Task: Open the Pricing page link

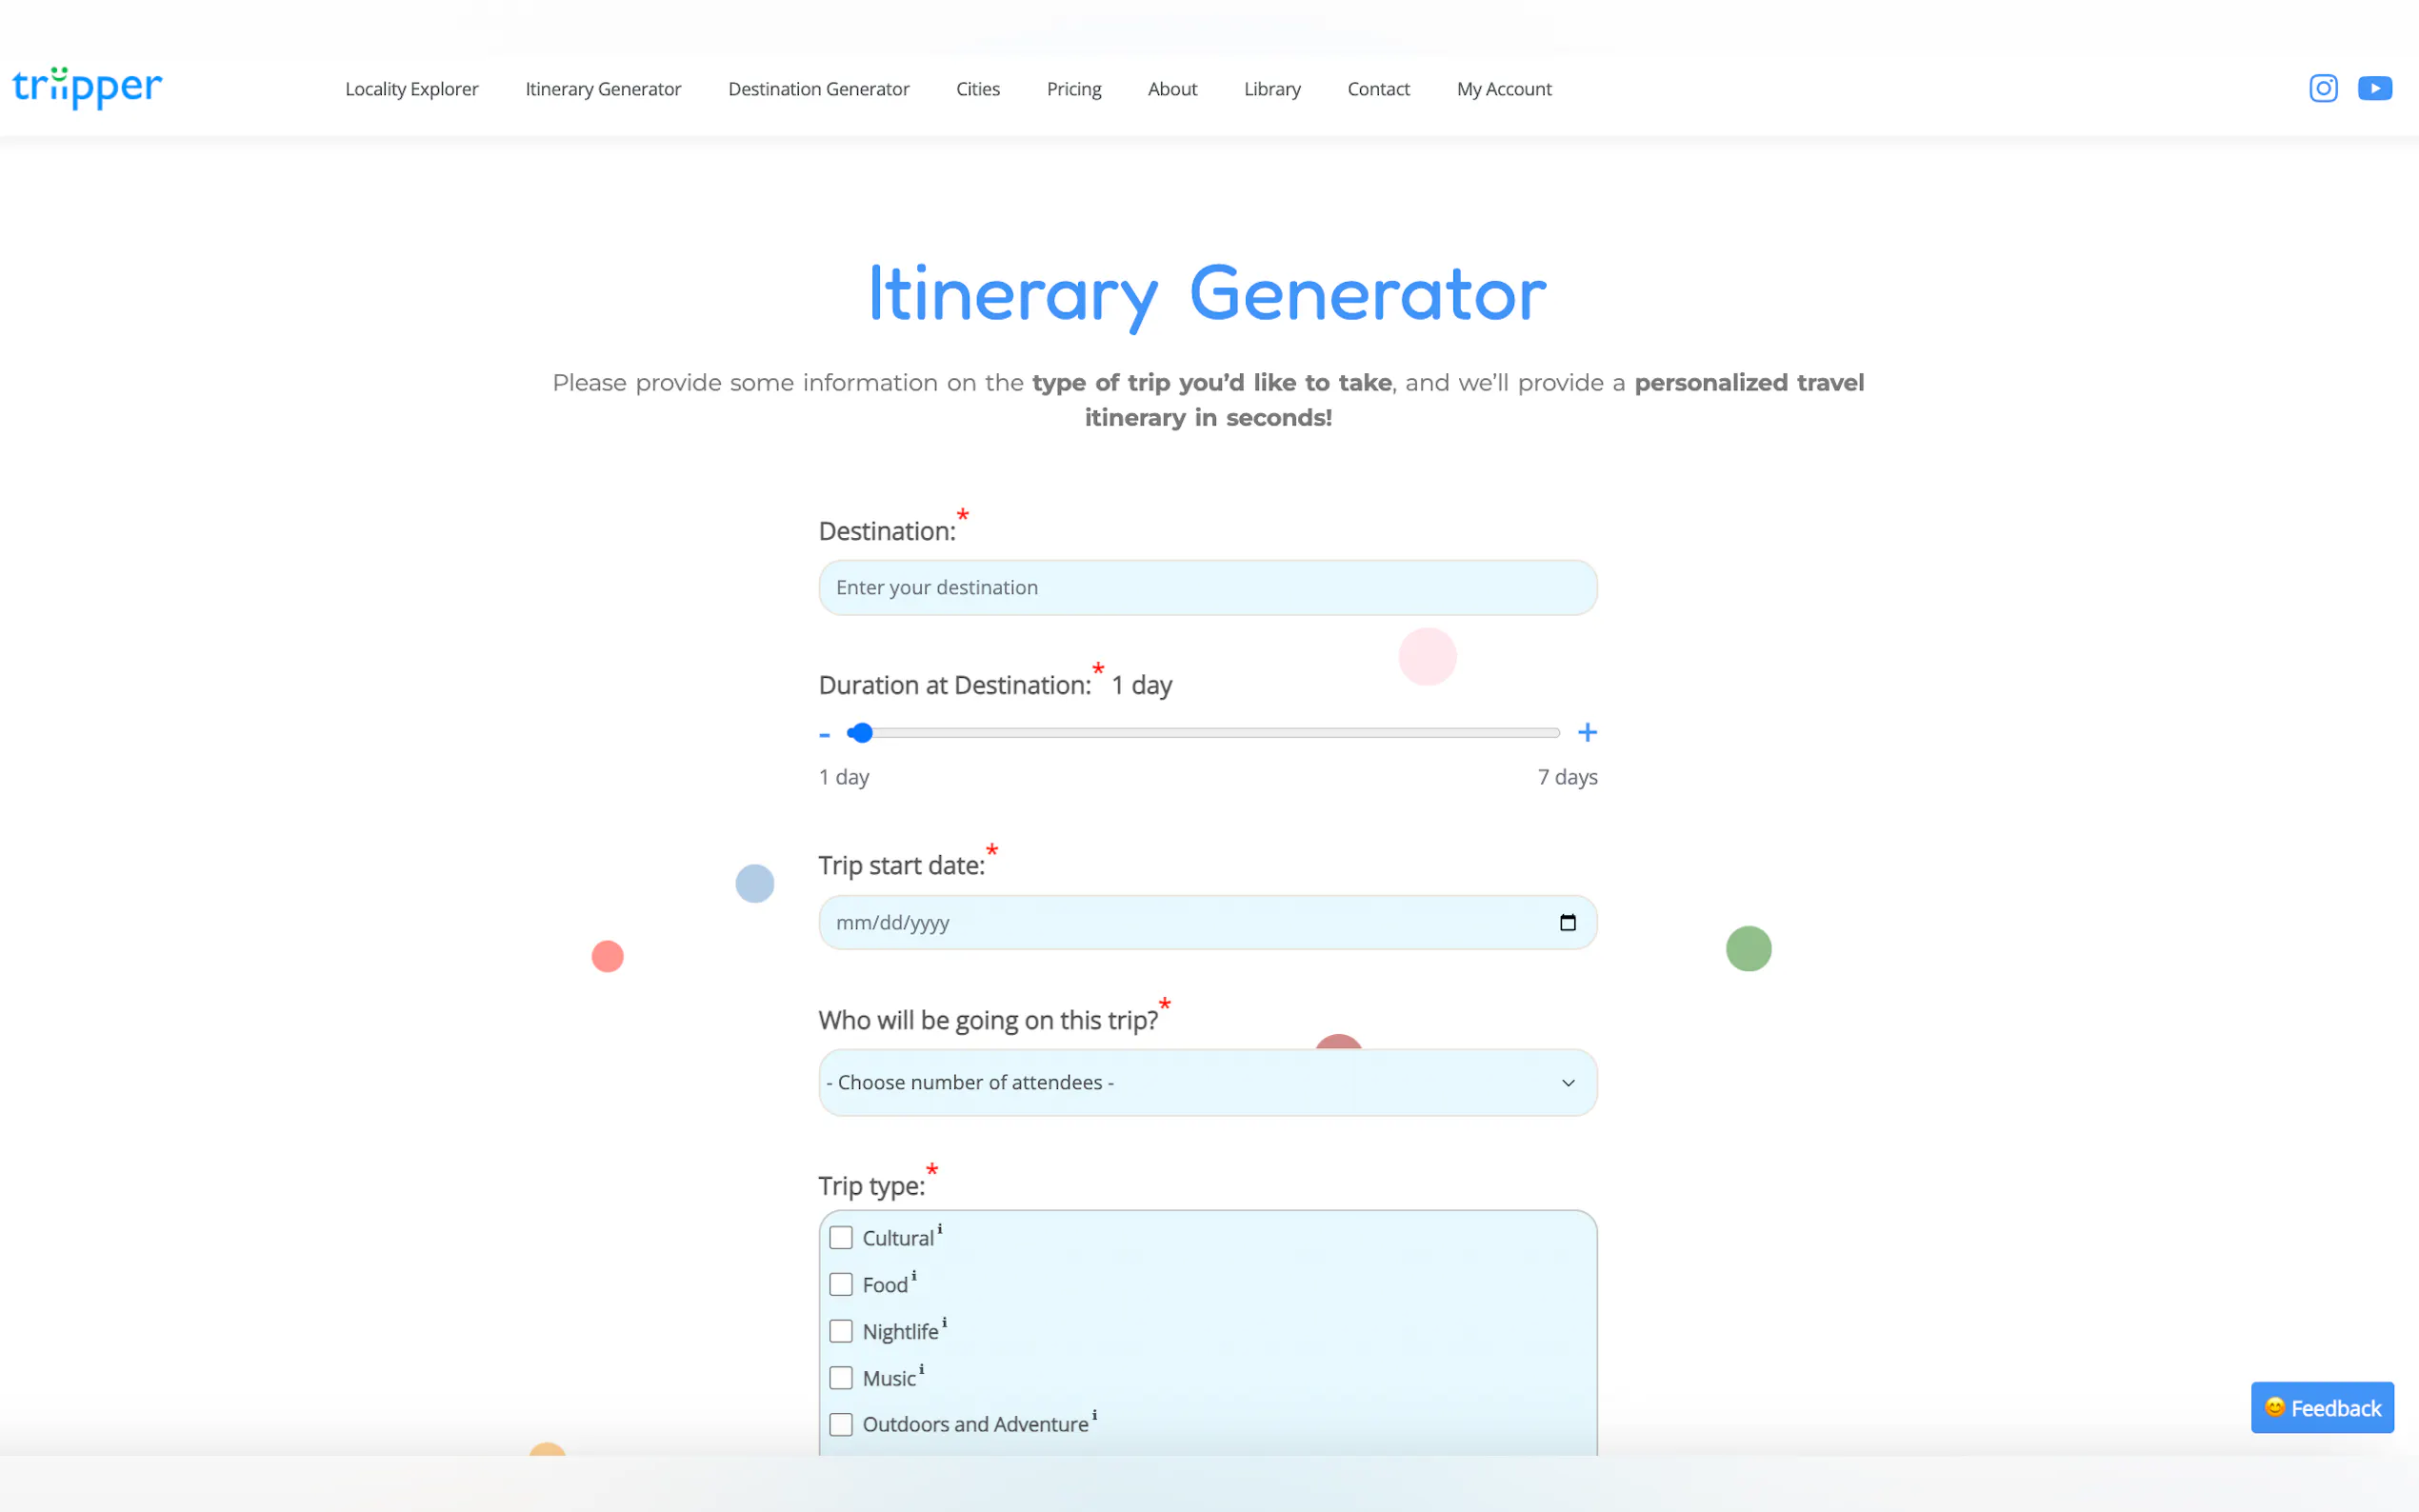Action: pos(1073,89)
